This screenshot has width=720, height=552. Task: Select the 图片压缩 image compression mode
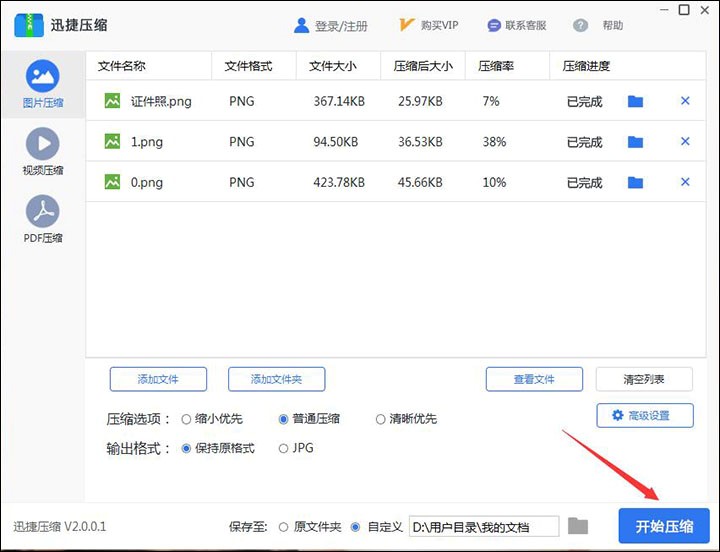43,84
